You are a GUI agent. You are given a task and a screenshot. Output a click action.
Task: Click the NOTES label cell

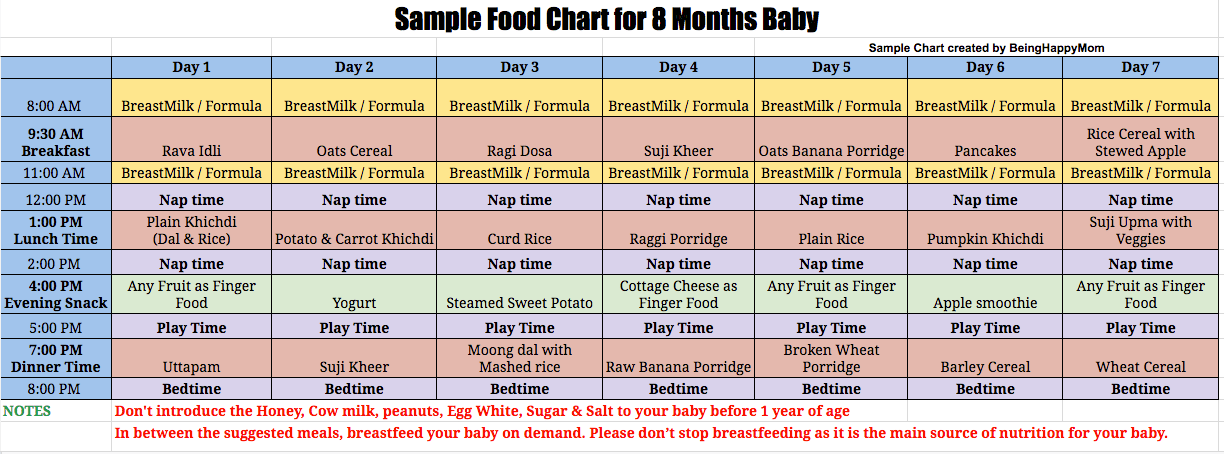click(56, 411)
